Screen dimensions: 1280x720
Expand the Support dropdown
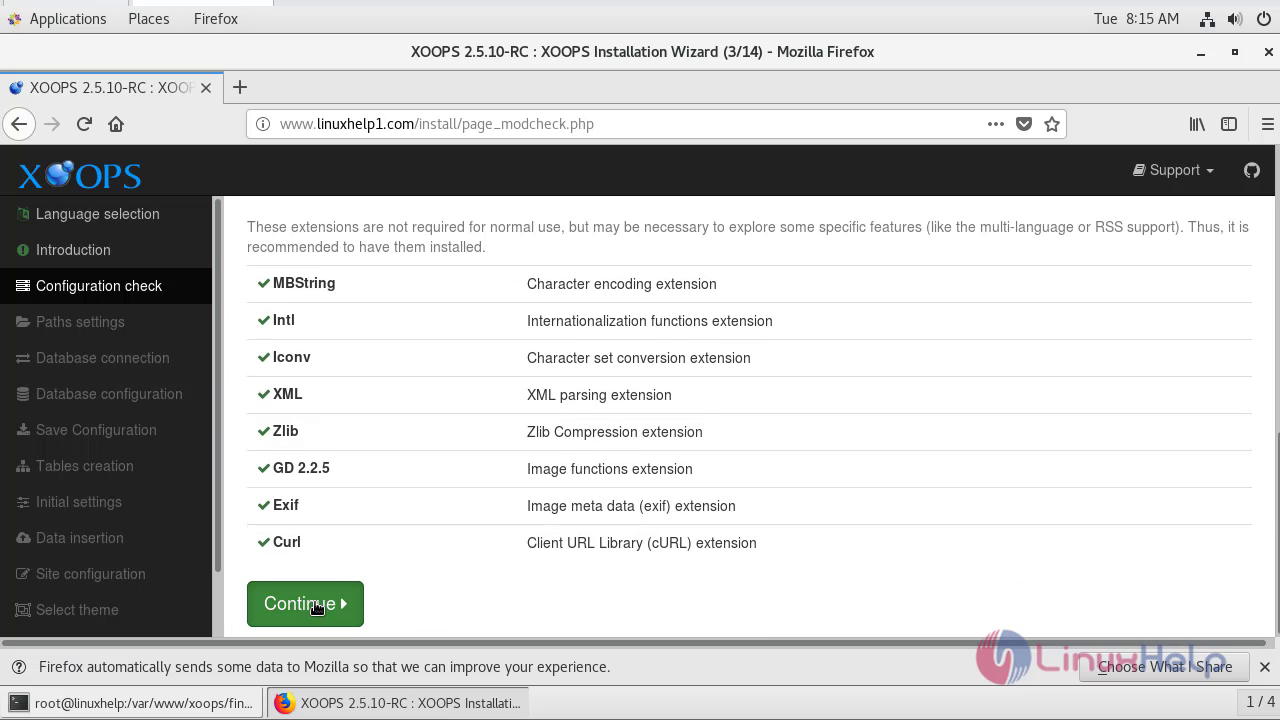tap(1173, 170)
